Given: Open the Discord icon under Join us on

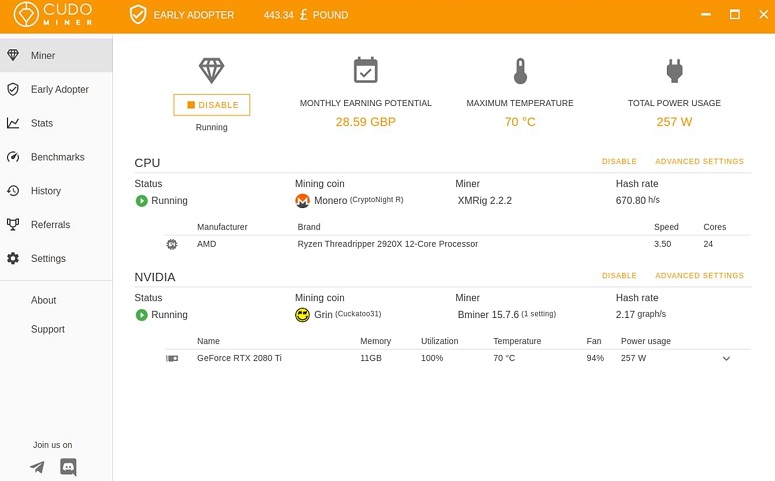Looking at the screenshot, I should coord(68,467).
